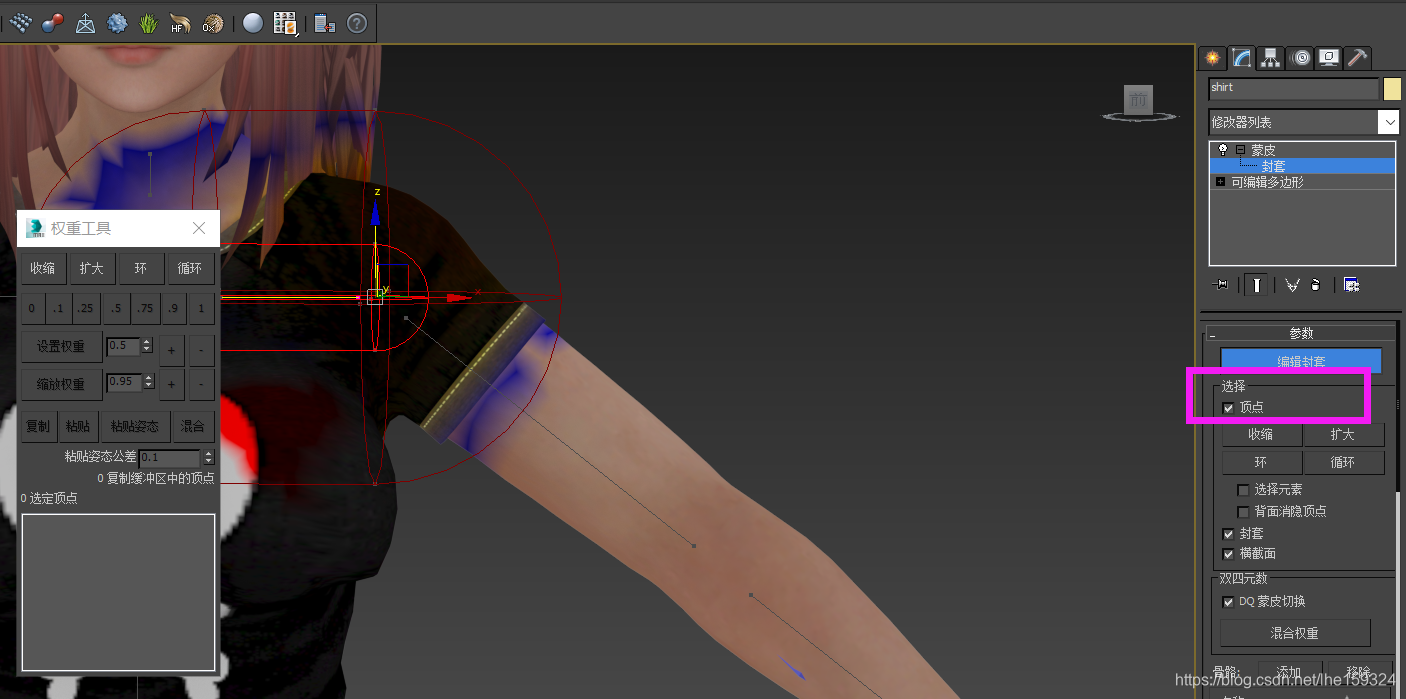Viewport: 1406px width, 699px height.
Task: Click the configure modifier sets icon
Action: point(1351,285)
